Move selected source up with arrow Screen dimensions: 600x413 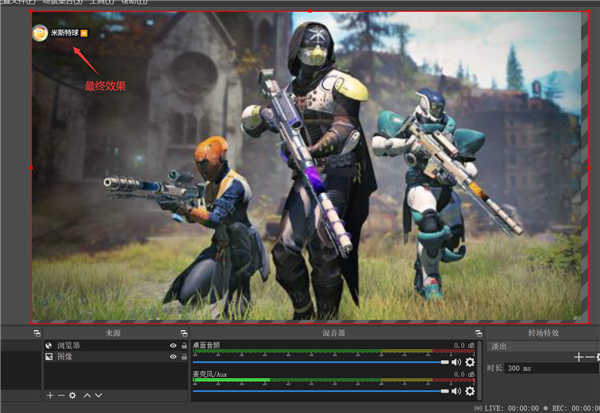[x=86, y=396]
